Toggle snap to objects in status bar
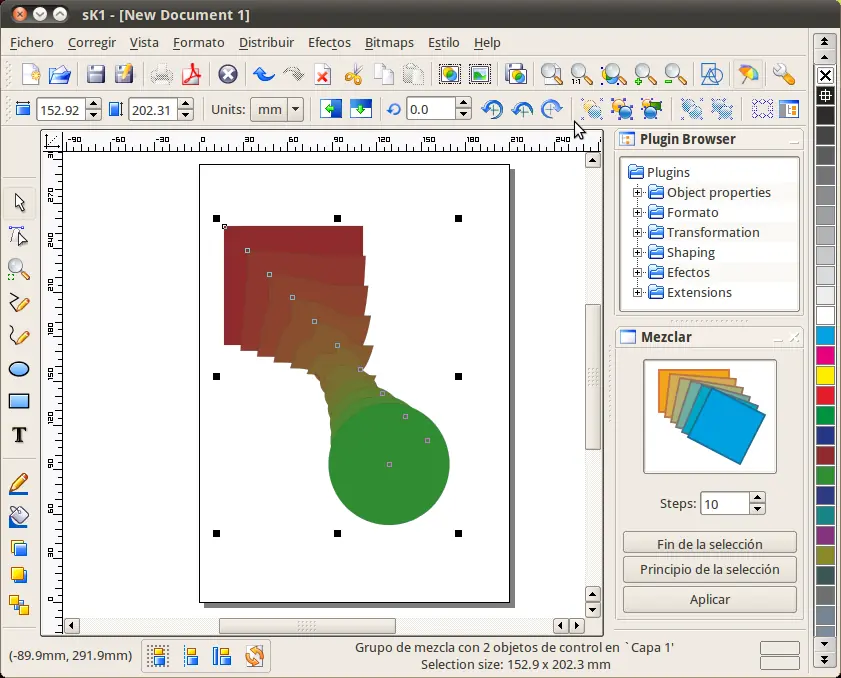The width and height of the screenshot is (841, 678). (x=222, y=656)
